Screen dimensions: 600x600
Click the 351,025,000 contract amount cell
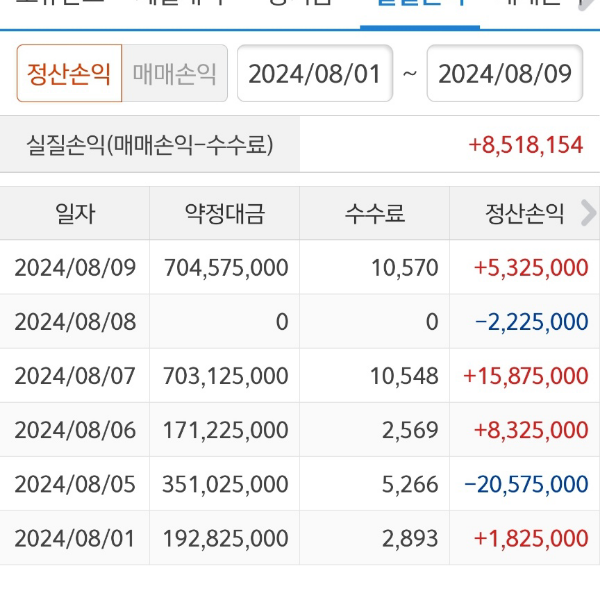click(225, 484)
